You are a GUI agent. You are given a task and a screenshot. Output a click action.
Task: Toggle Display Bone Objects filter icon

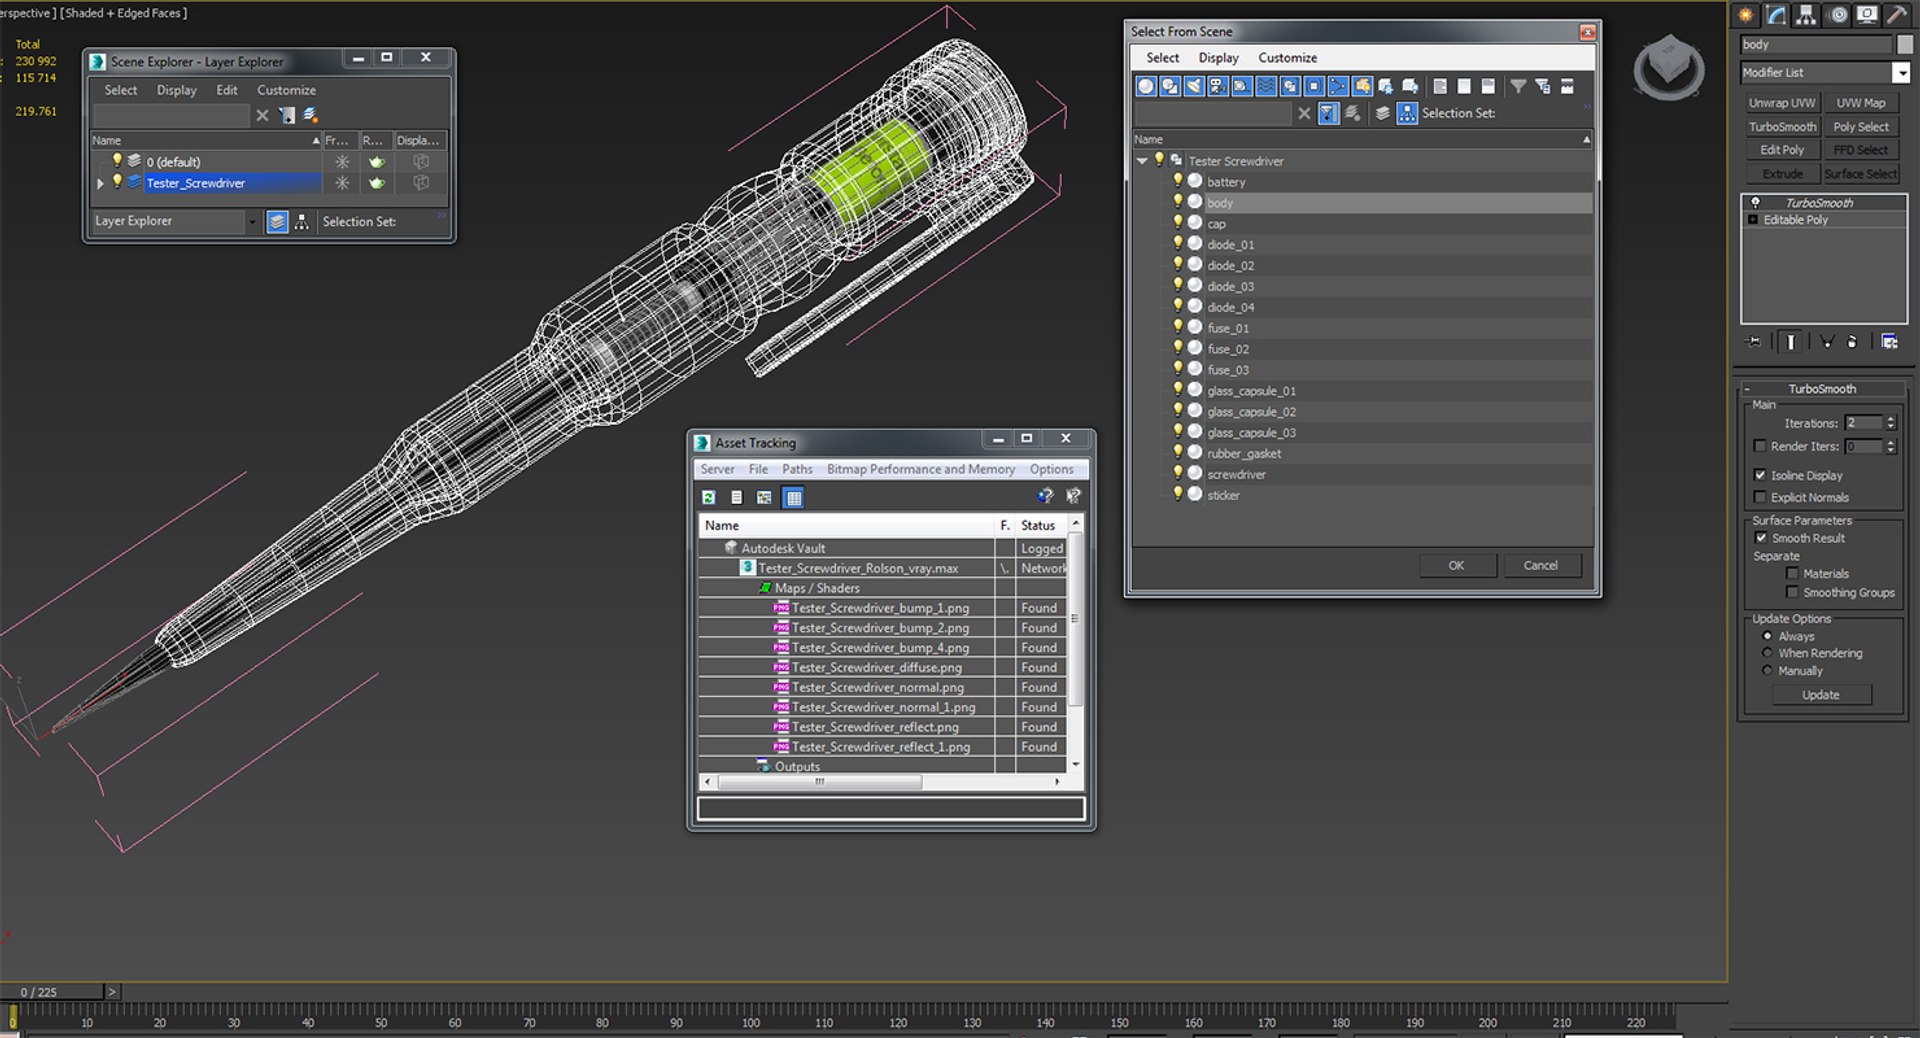[1338, 86]
